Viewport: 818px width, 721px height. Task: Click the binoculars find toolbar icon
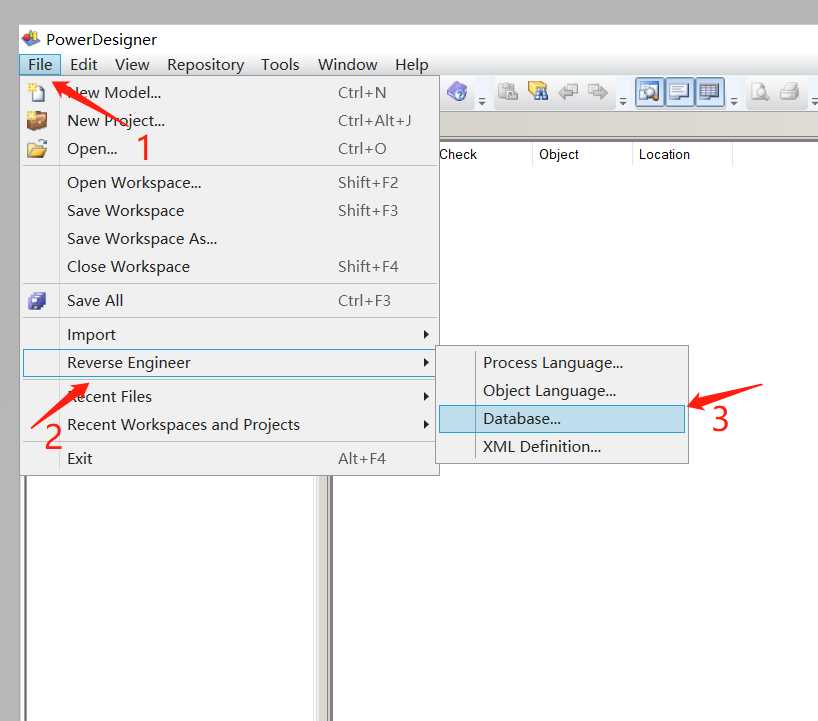538,92
